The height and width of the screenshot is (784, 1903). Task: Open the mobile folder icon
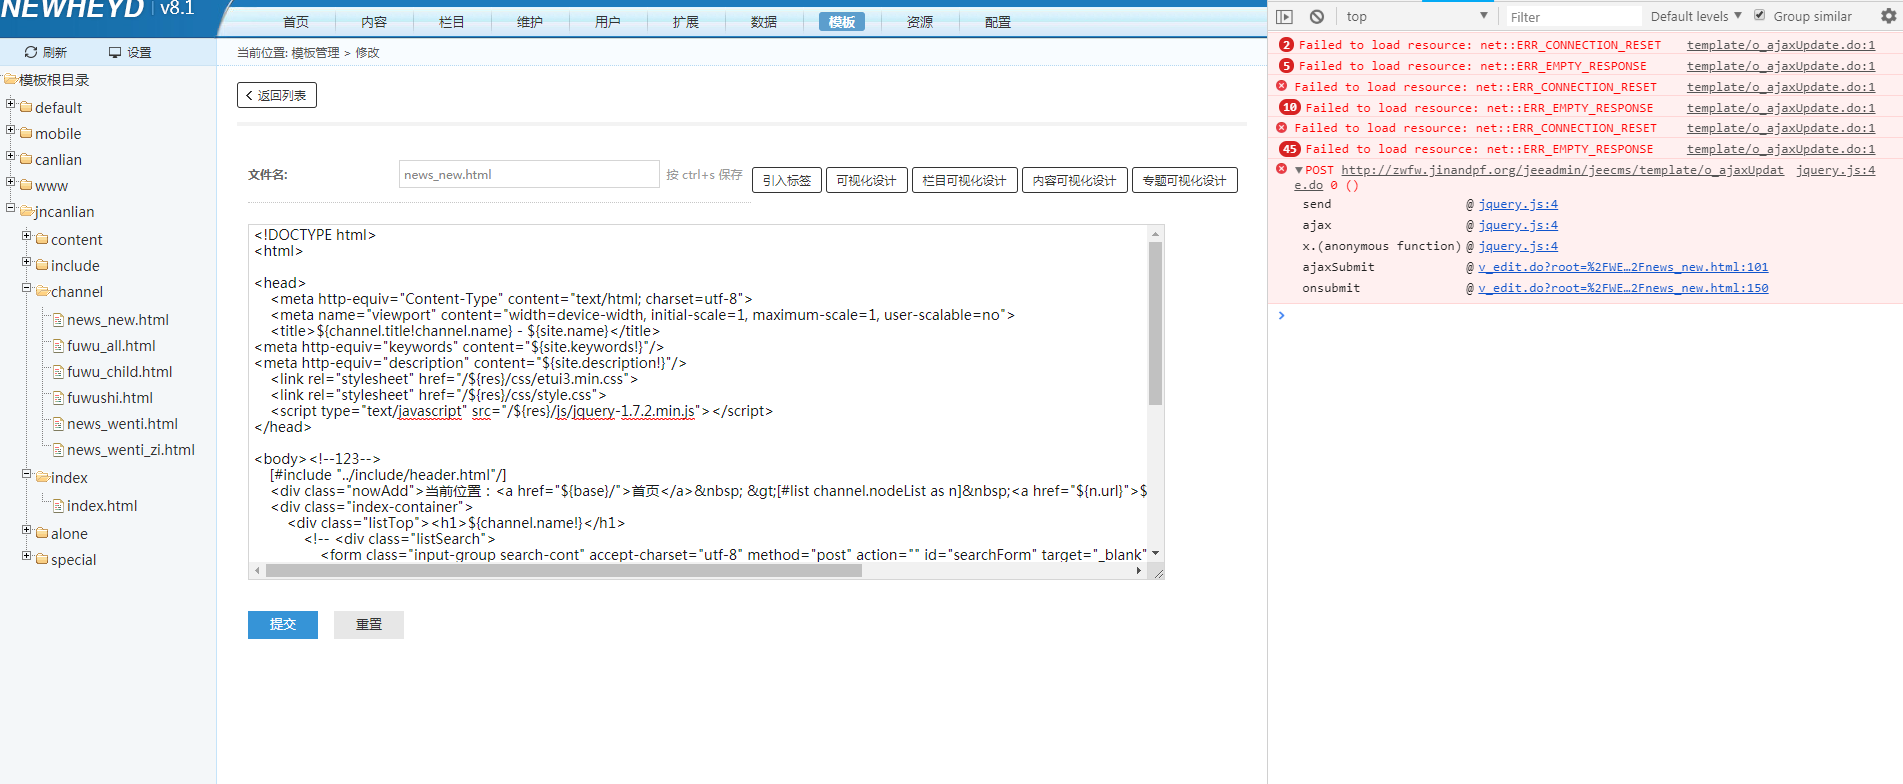pyautogui.click(x=26, y=134)
